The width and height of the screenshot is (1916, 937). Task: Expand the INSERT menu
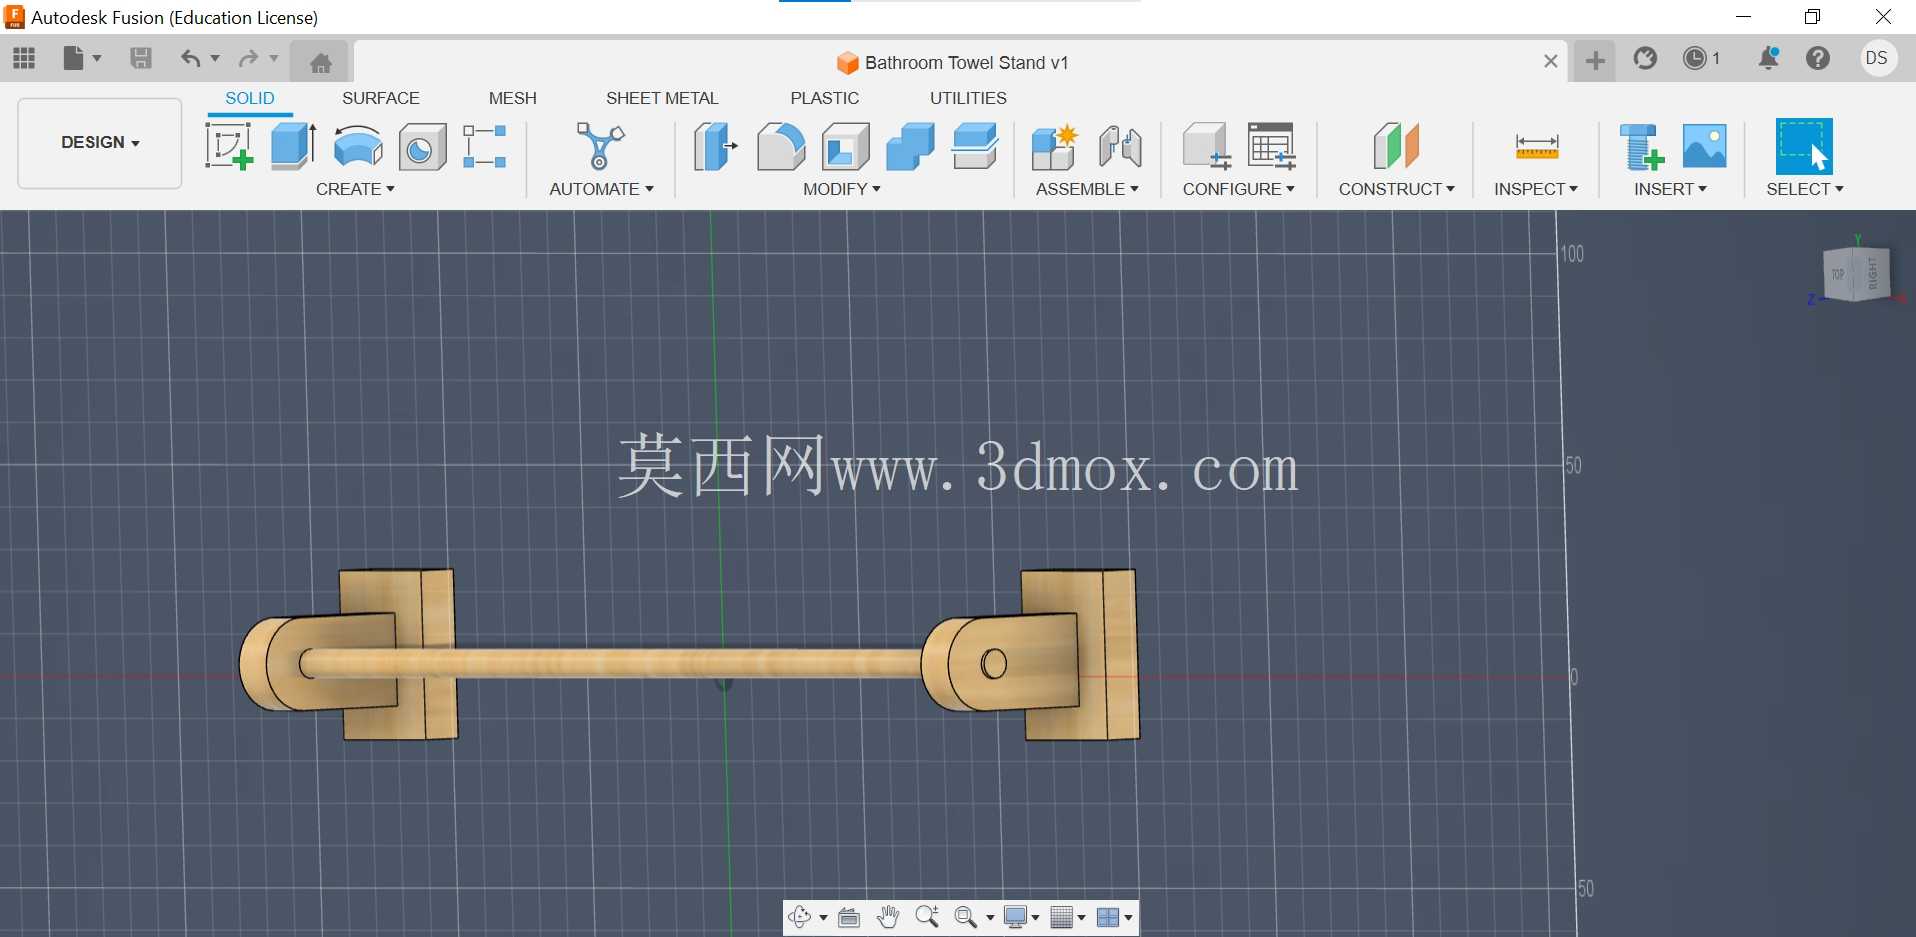point(1670,189)
